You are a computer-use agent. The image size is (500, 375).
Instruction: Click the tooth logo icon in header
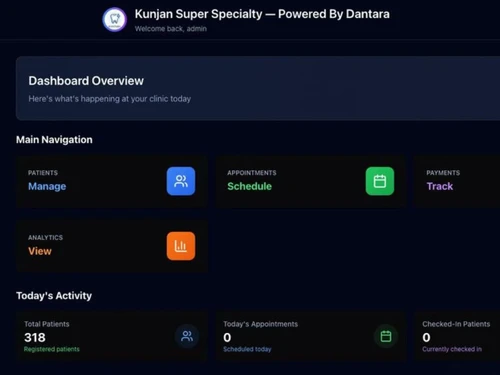click(x=115, y=20)
